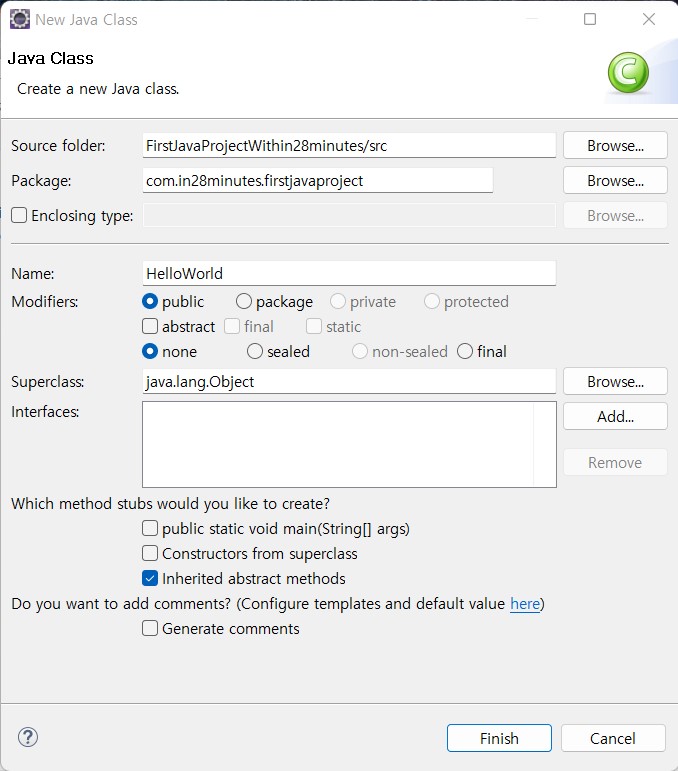The image size is (678, 771).
Task: Click the help question mark icon
Action: 28,738
